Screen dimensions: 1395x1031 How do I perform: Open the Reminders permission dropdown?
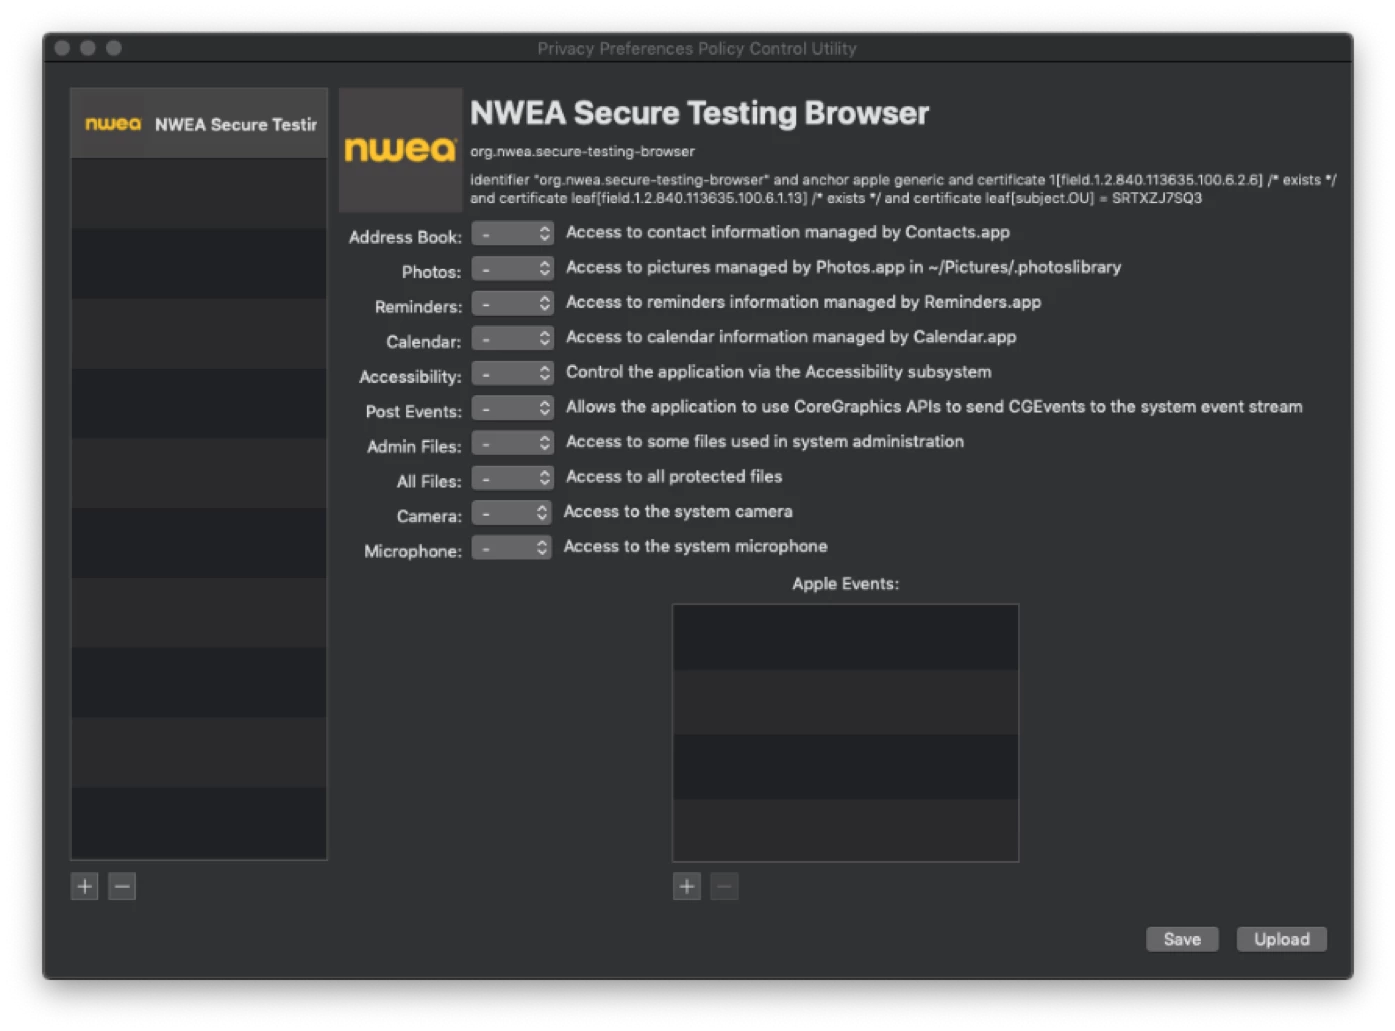point(512,303)
